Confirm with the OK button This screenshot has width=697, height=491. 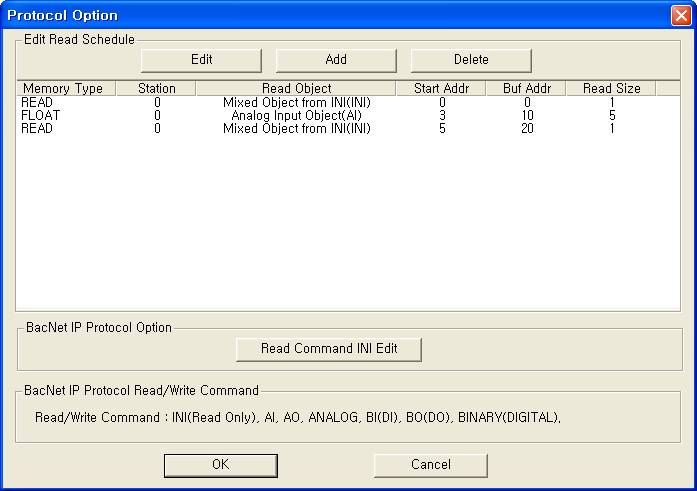point(221,465)
